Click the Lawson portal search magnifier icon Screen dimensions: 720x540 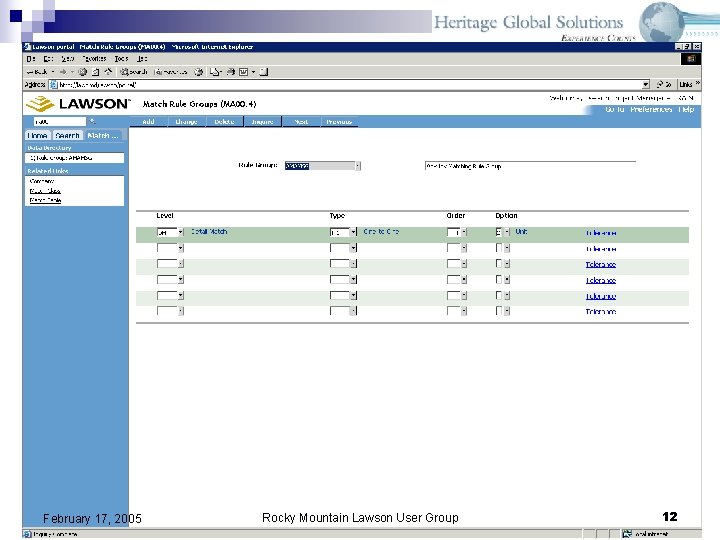click(92, 121)
